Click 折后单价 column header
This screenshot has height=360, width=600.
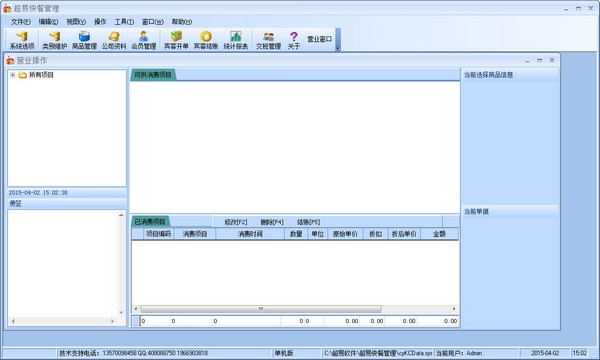[404, 234]
